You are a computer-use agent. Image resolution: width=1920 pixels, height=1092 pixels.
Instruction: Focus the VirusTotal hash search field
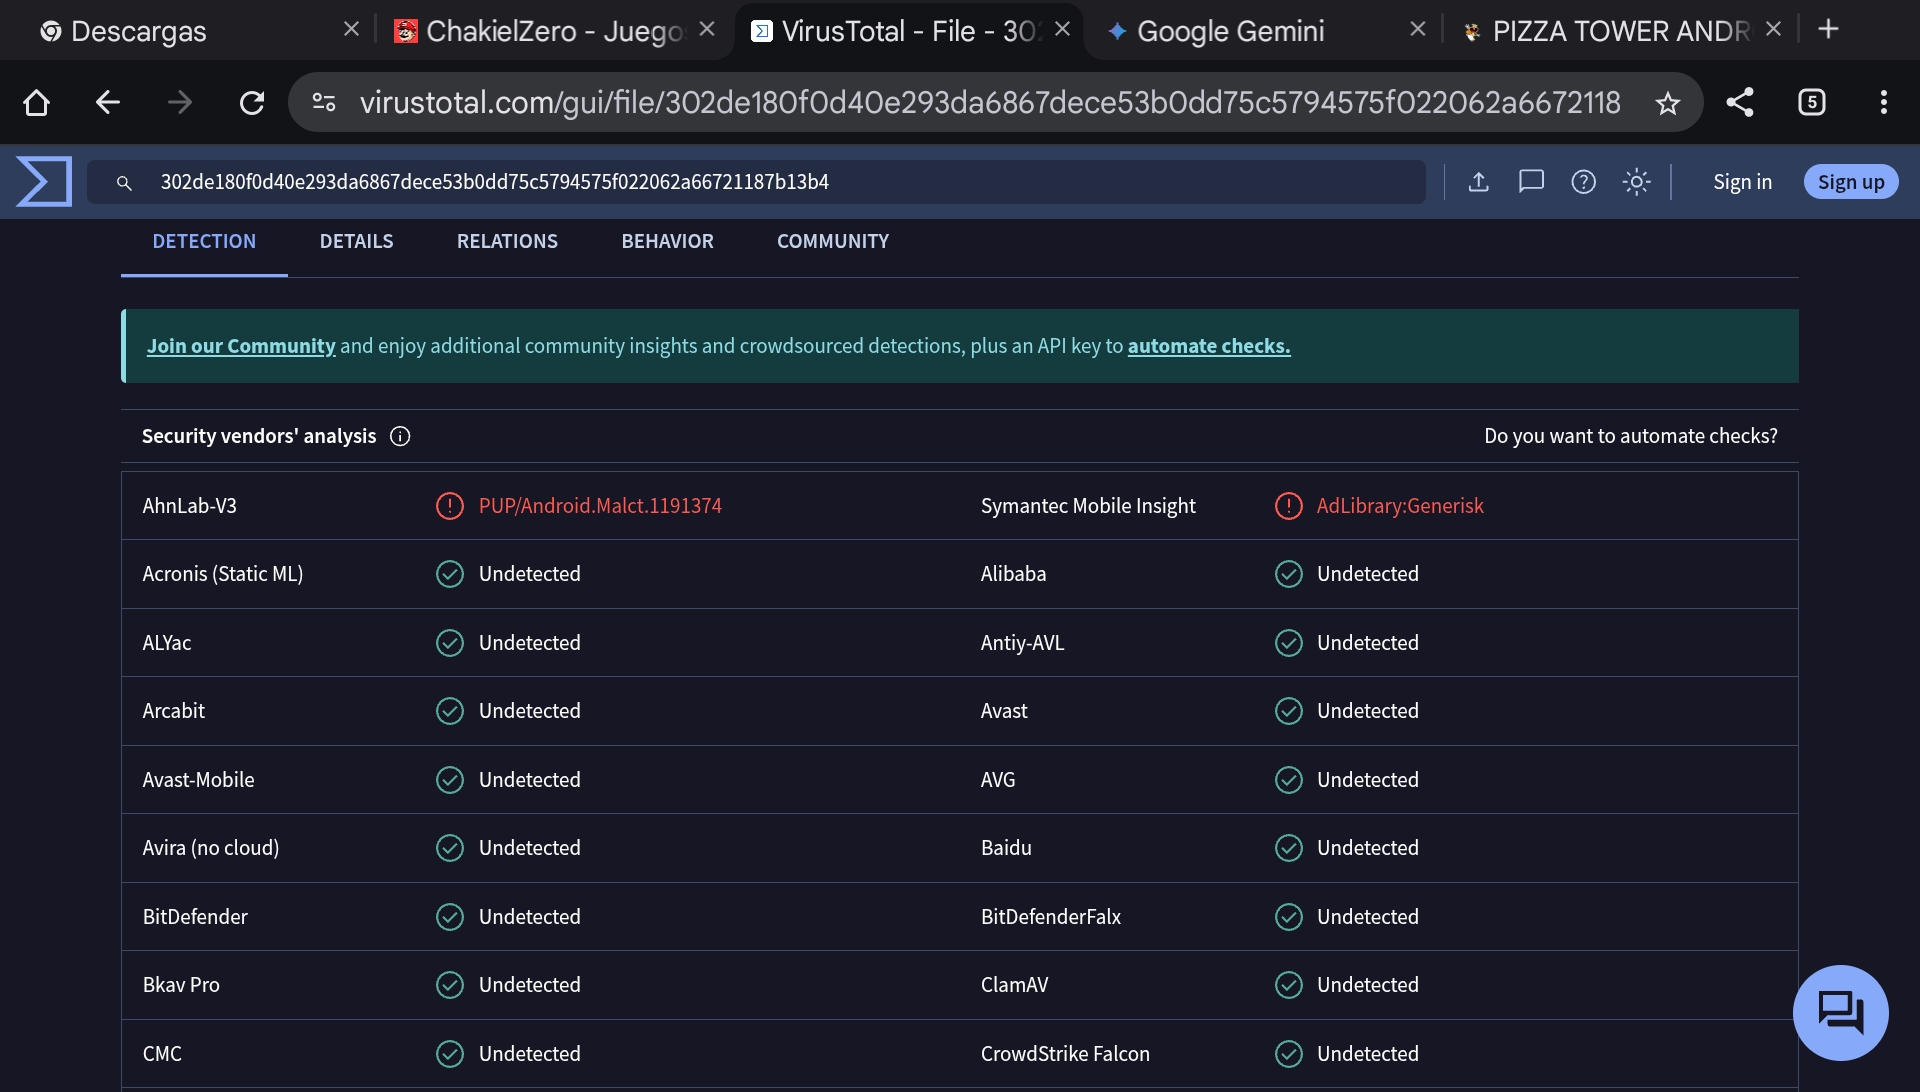click(x=756, y=182)
